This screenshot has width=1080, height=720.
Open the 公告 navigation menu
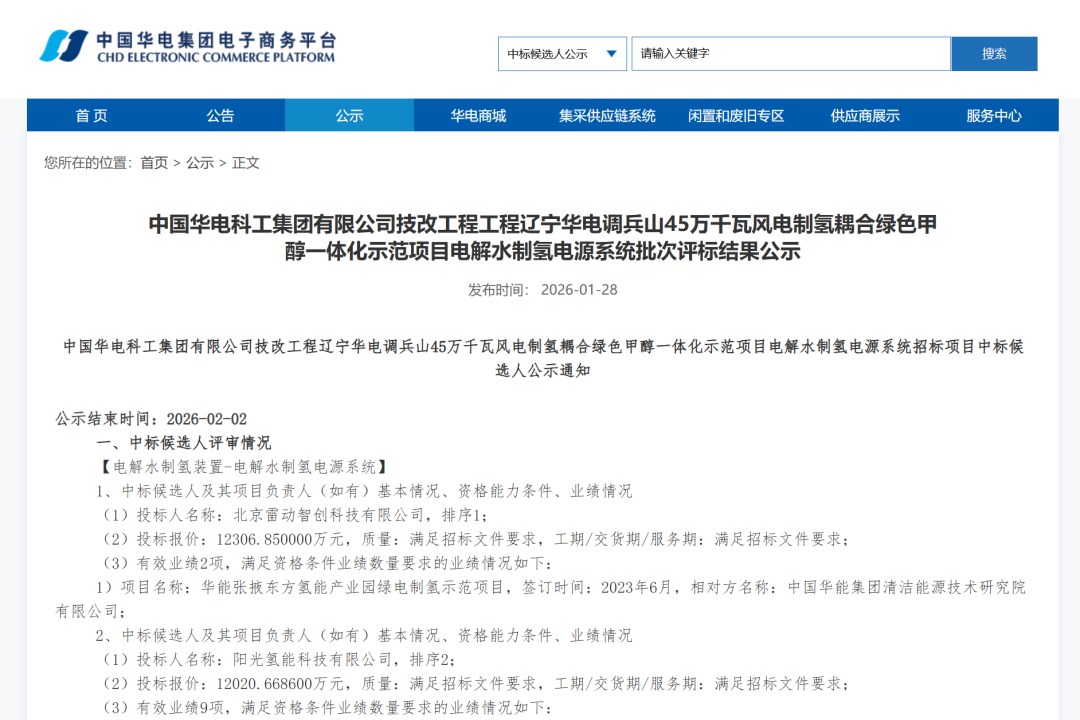(221, 115)
